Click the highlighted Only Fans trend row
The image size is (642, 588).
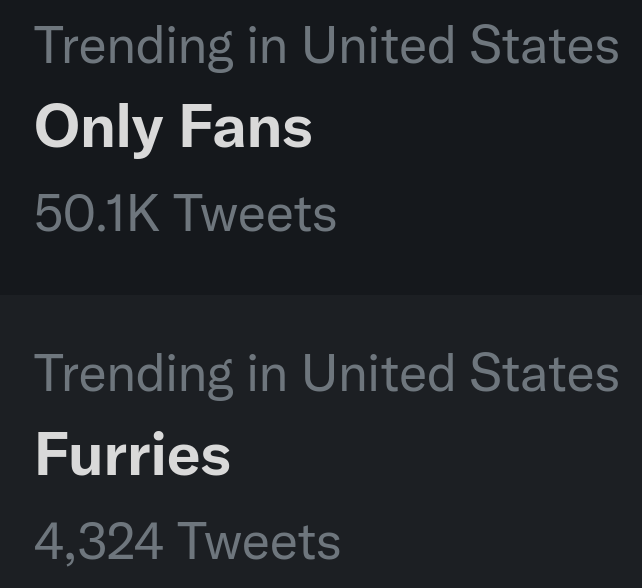coord(480,150)
